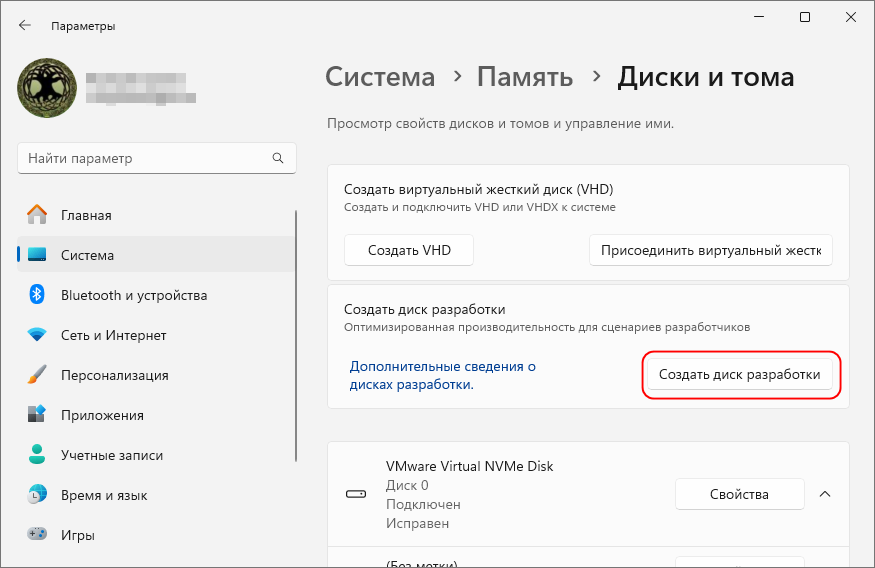Collapse the VMware Virtual NVMe Disk chevron

click(825, 494)
